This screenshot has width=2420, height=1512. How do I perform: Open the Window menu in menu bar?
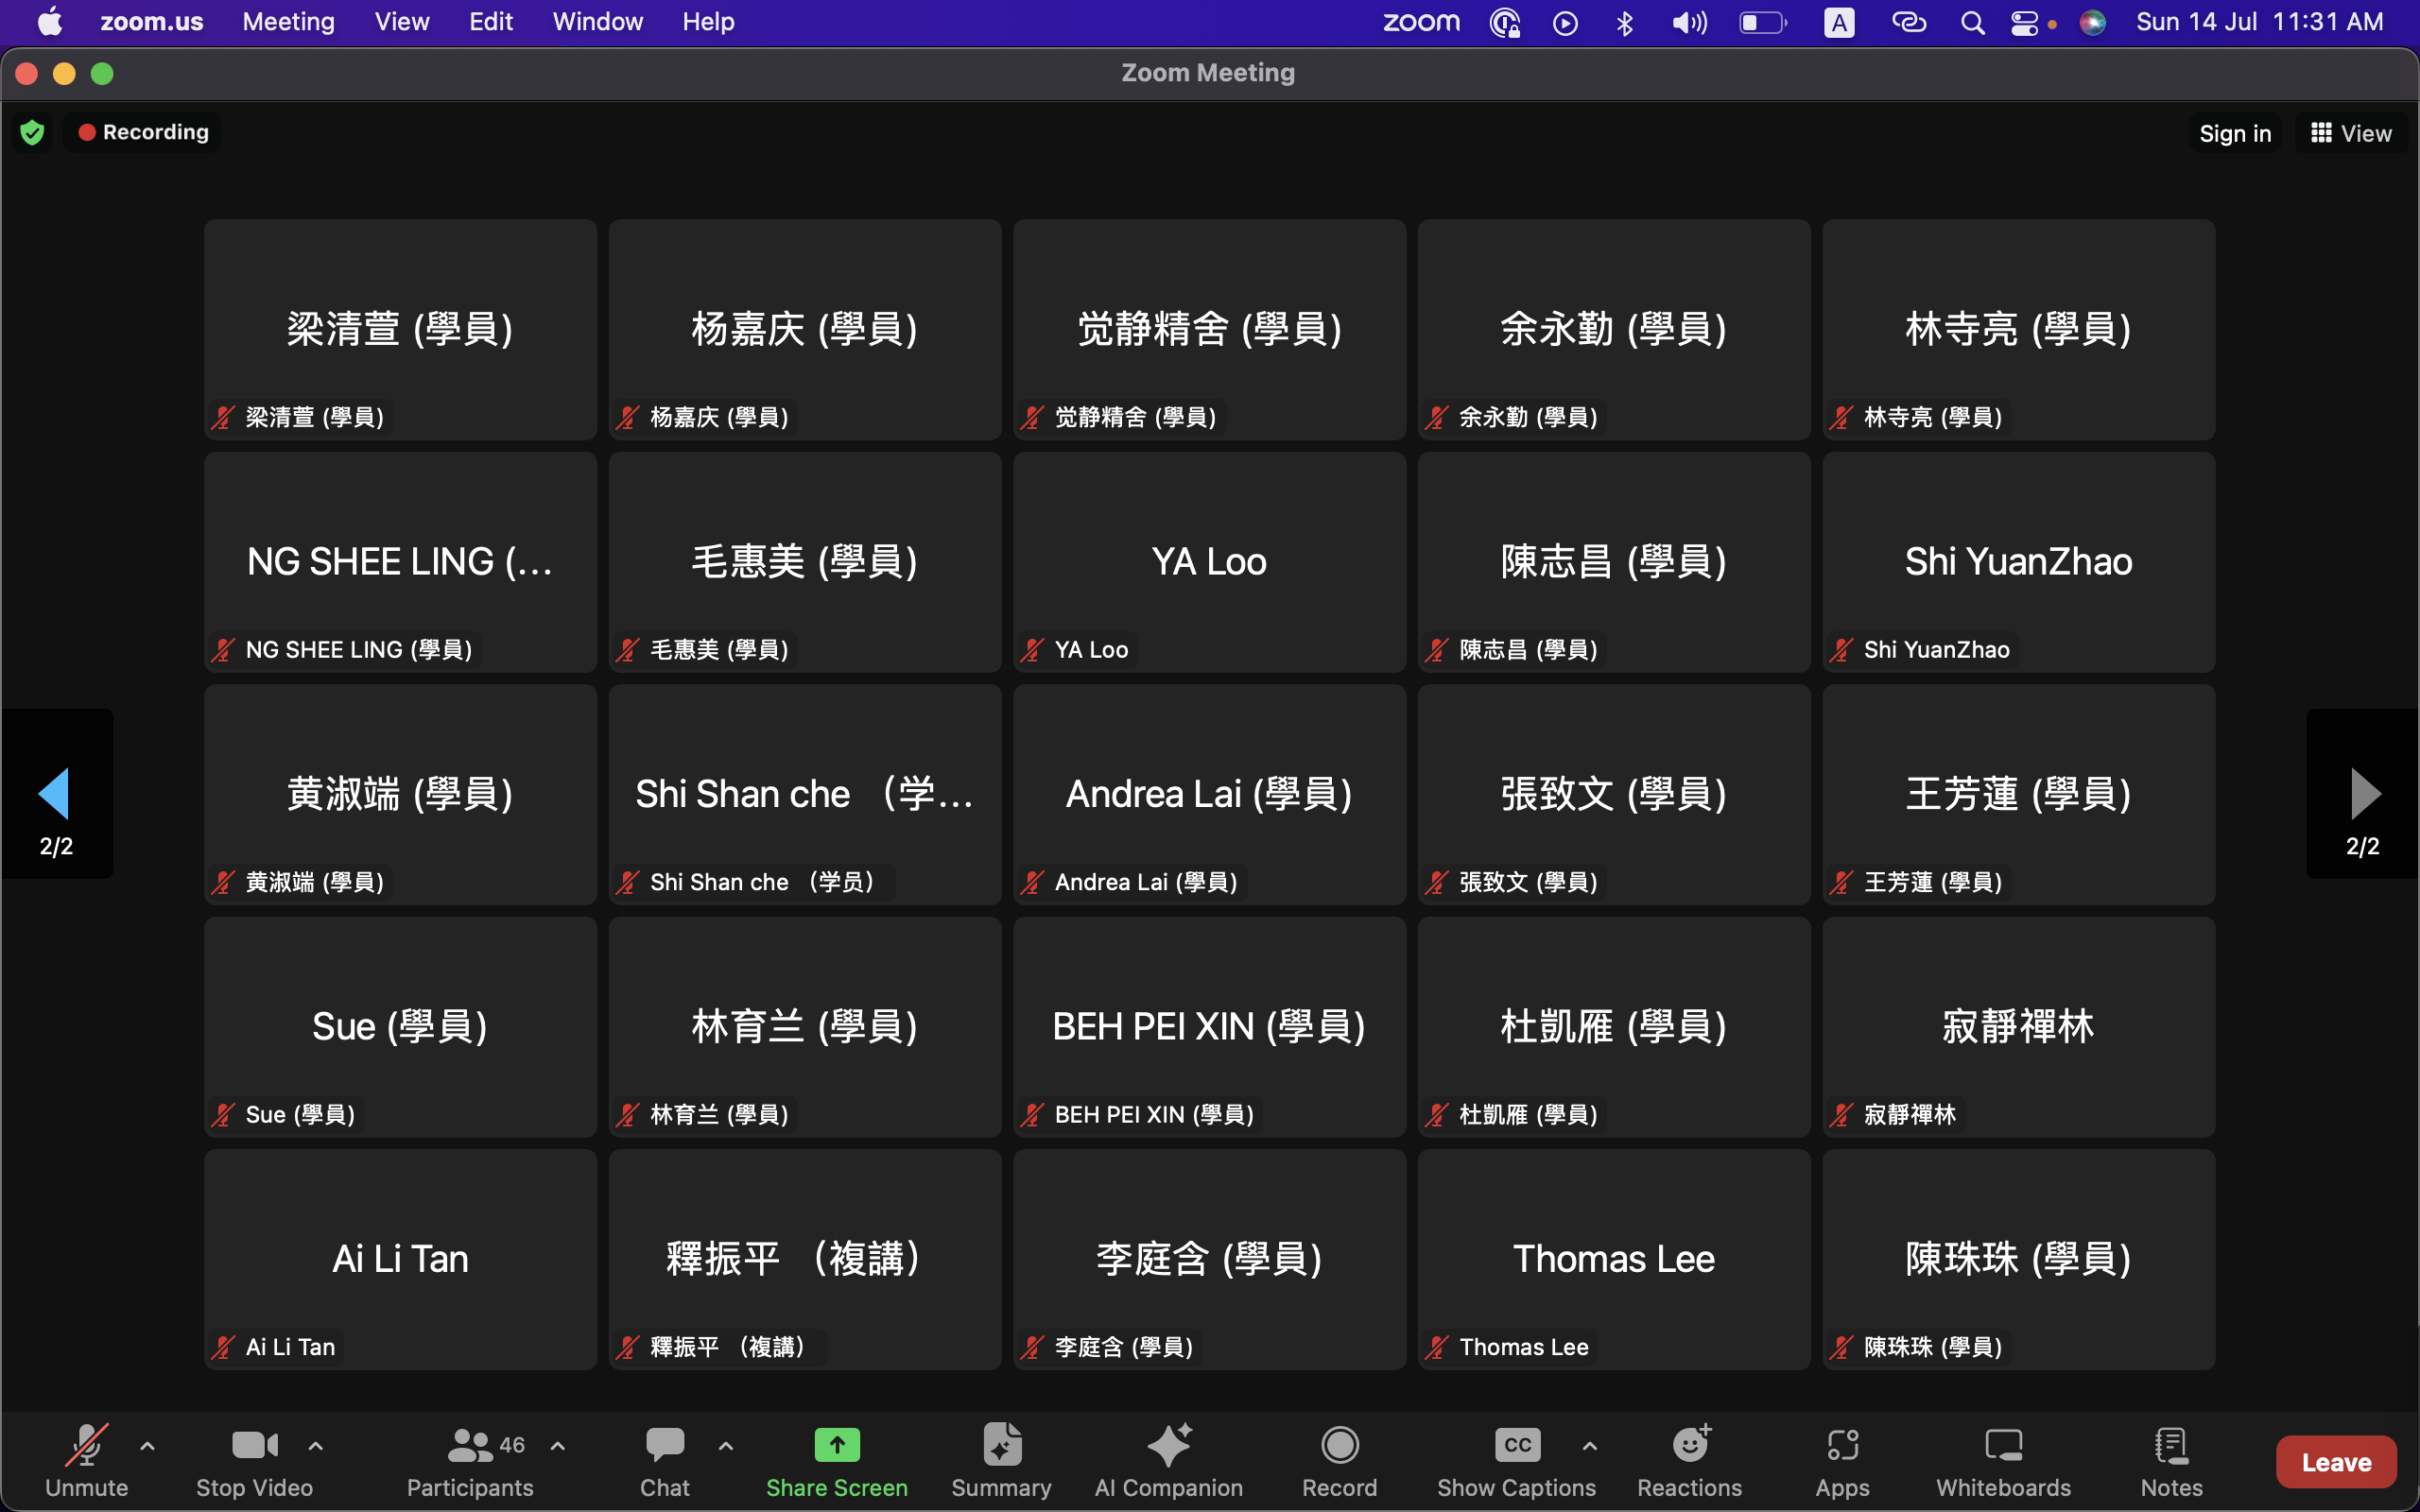pyautogui.click(x=597, y=22)
